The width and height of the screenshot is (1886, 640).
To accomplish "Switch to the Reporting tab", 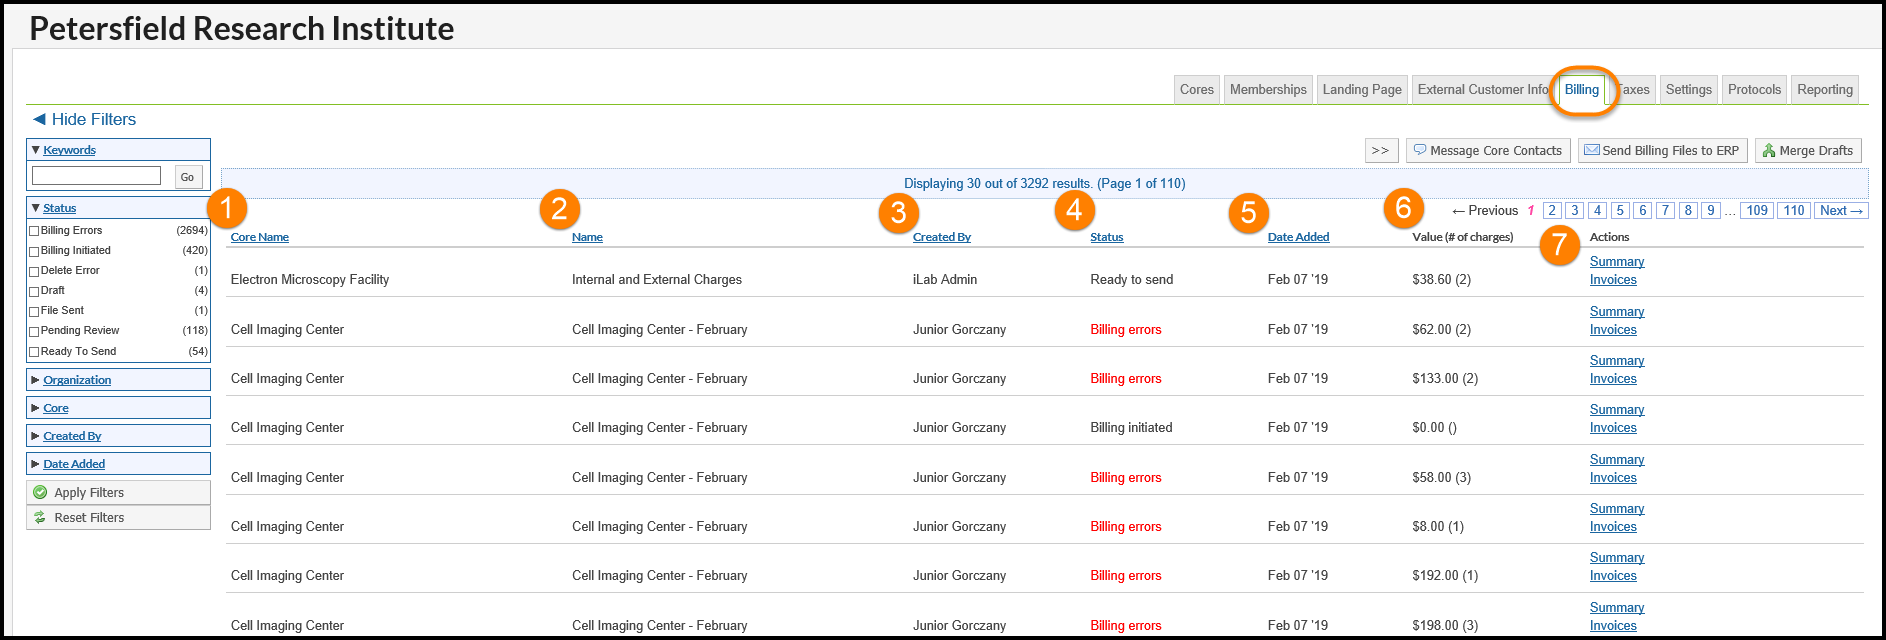I will click(x=1824, y=89).
